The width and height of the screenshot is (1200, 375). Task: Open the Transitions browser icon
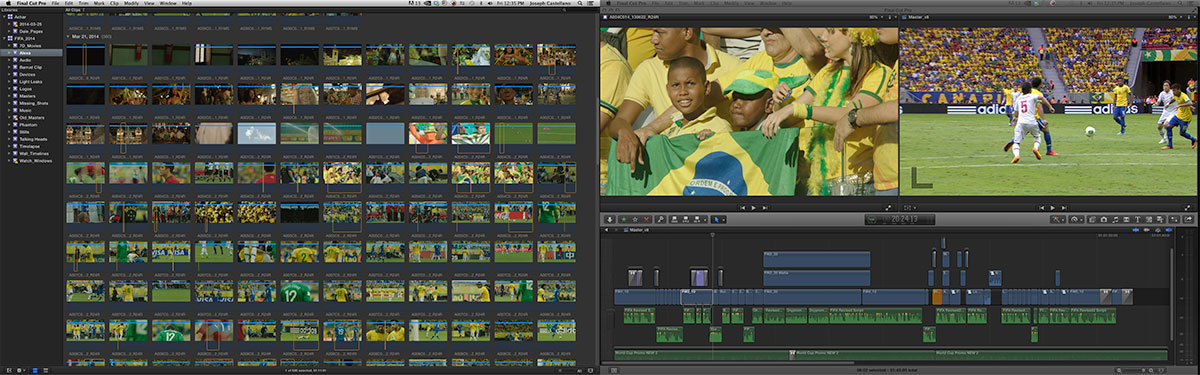click(x=1126, y=219)
